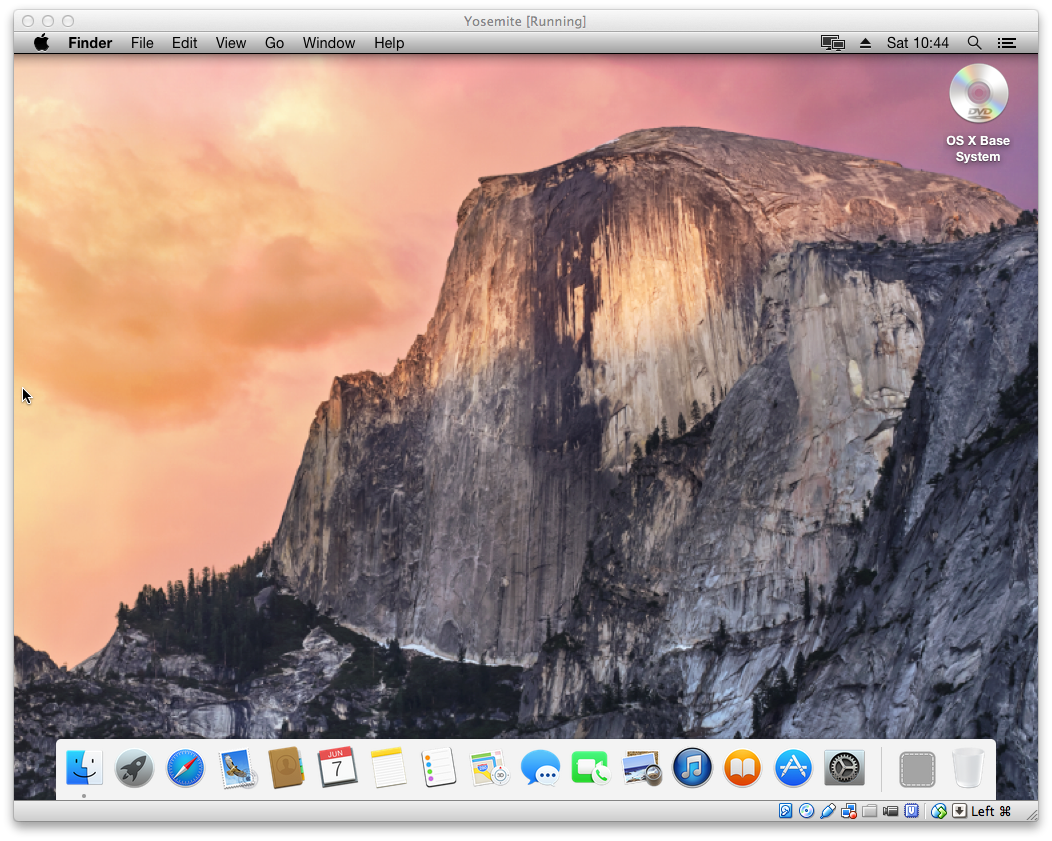This screenshot has height=841, width=1052.
Task: Open the App Store
Action: click(x=793, y=768)
